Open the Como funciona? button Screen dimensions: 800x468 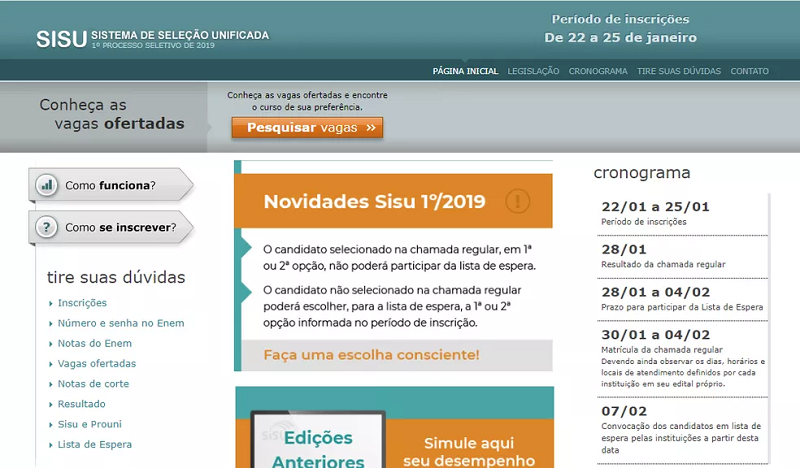(111, 185)
